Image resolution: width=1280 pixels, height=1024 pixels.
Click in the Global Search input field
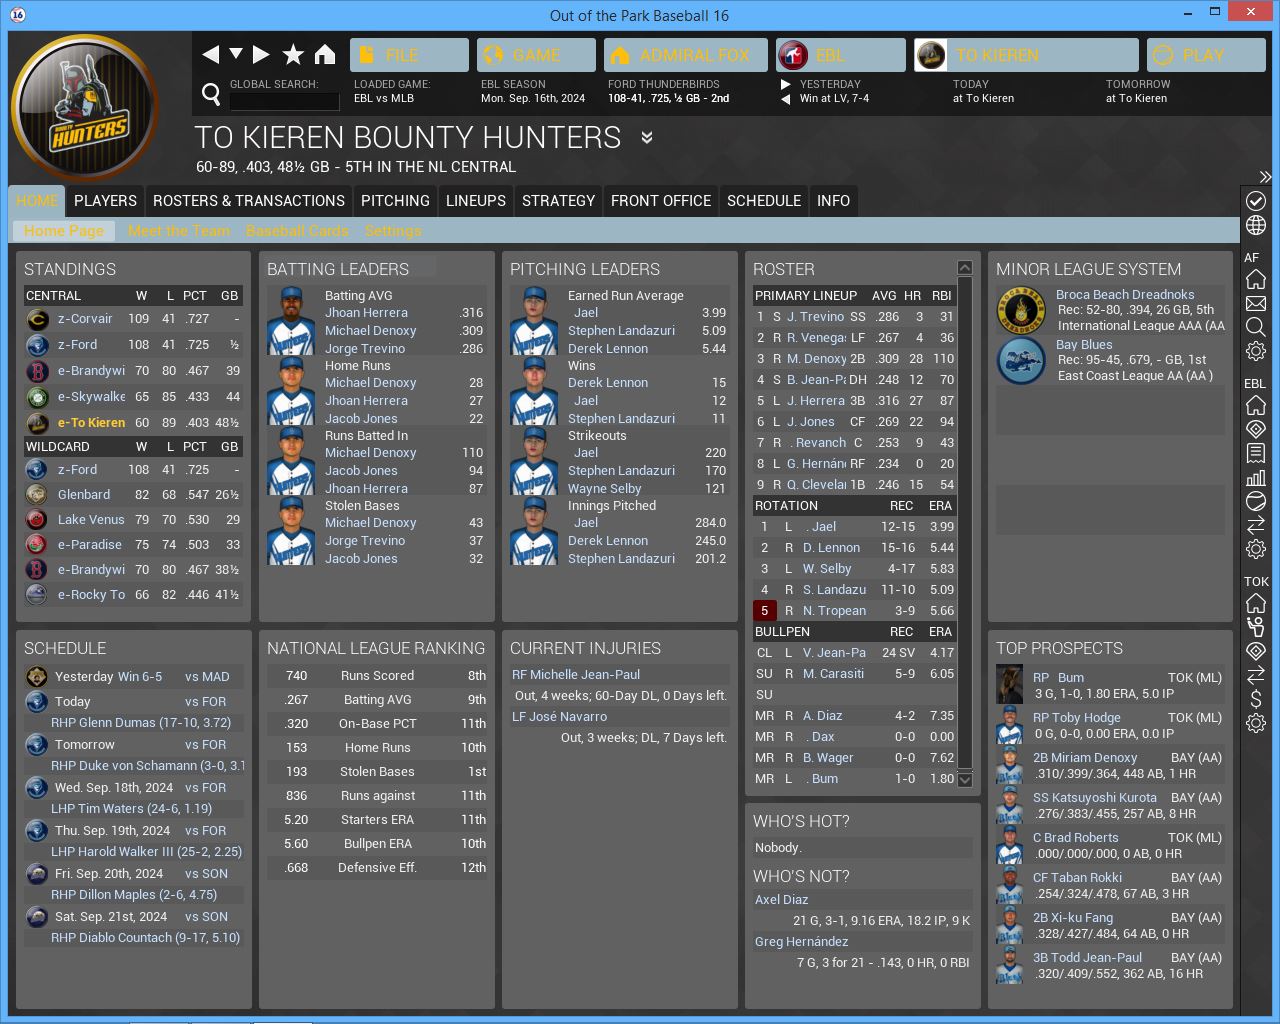pos(284,101)
